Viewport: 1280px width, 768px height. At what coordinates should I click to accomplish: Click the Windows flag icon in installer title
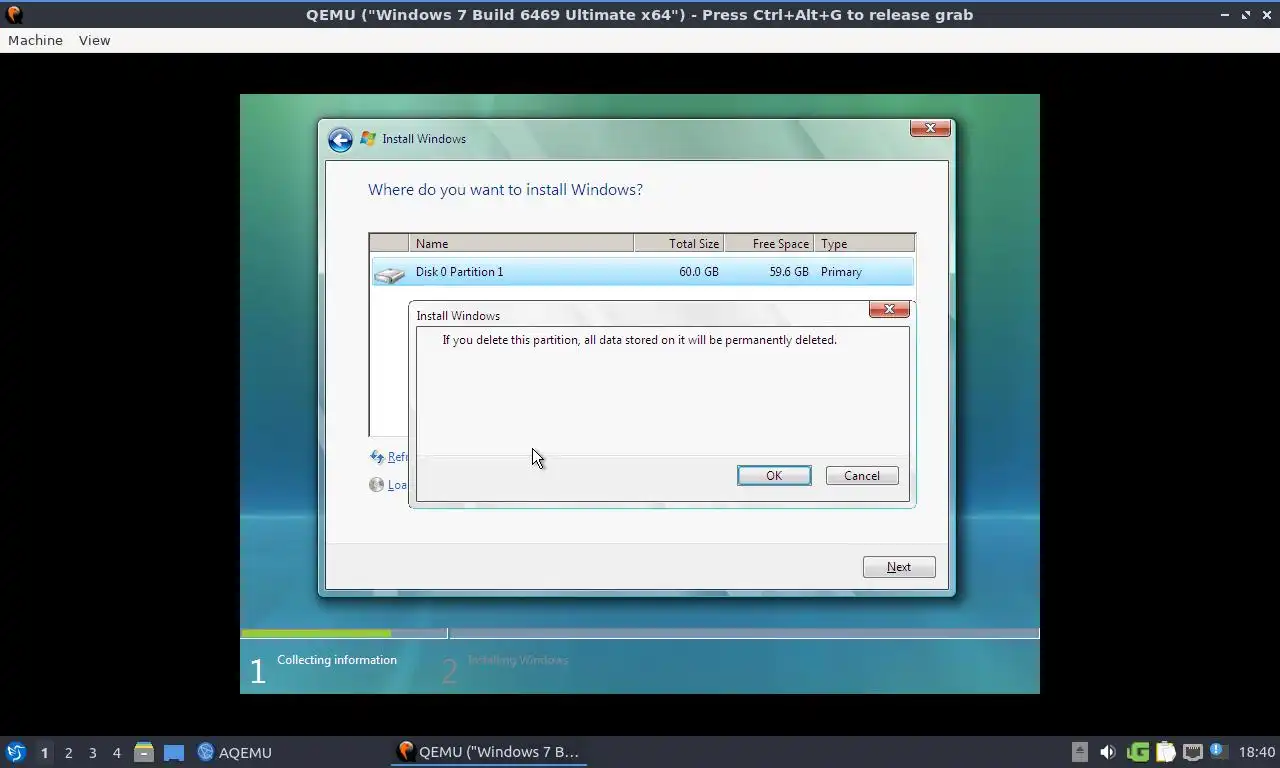368,139
